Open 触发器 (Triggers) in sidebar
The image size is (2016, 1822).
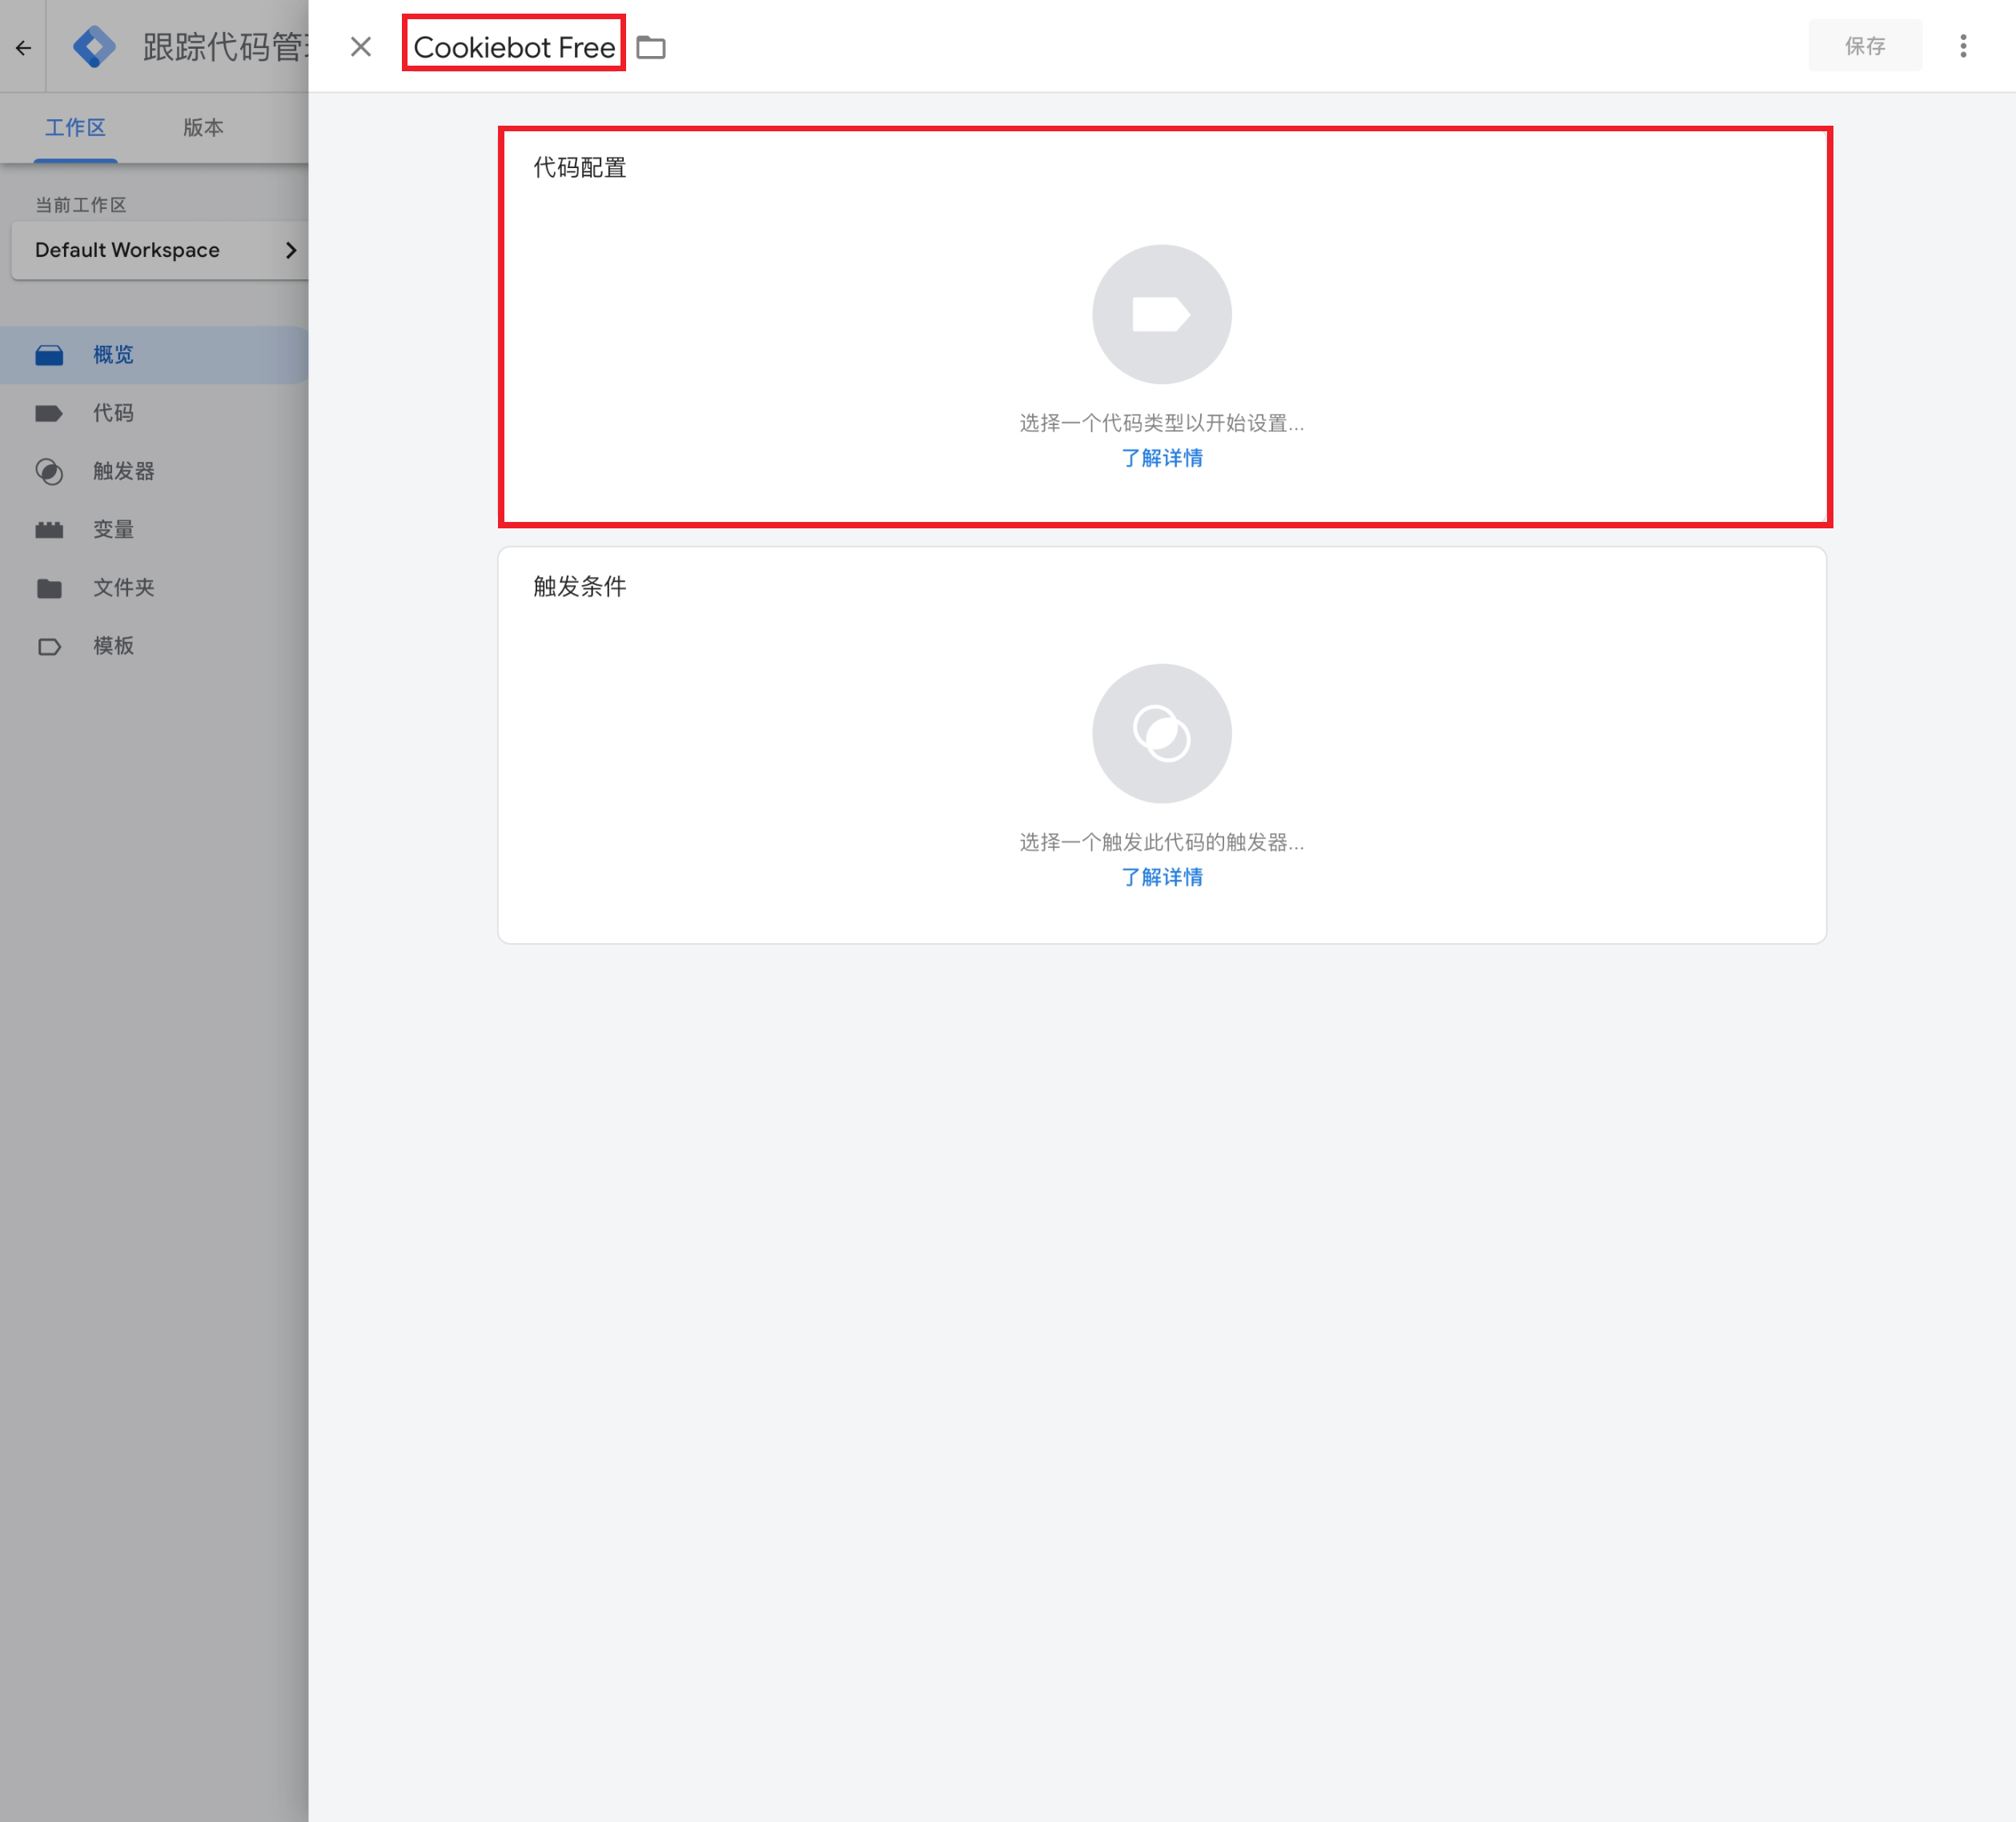123,471
